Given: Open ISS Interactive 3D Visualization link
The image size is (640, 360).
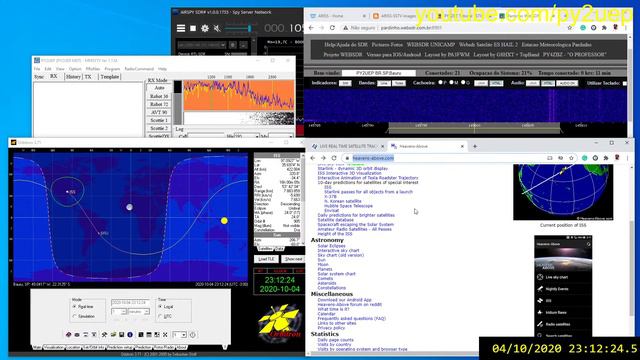Looking at the screenshot, I should coord(349,173).
